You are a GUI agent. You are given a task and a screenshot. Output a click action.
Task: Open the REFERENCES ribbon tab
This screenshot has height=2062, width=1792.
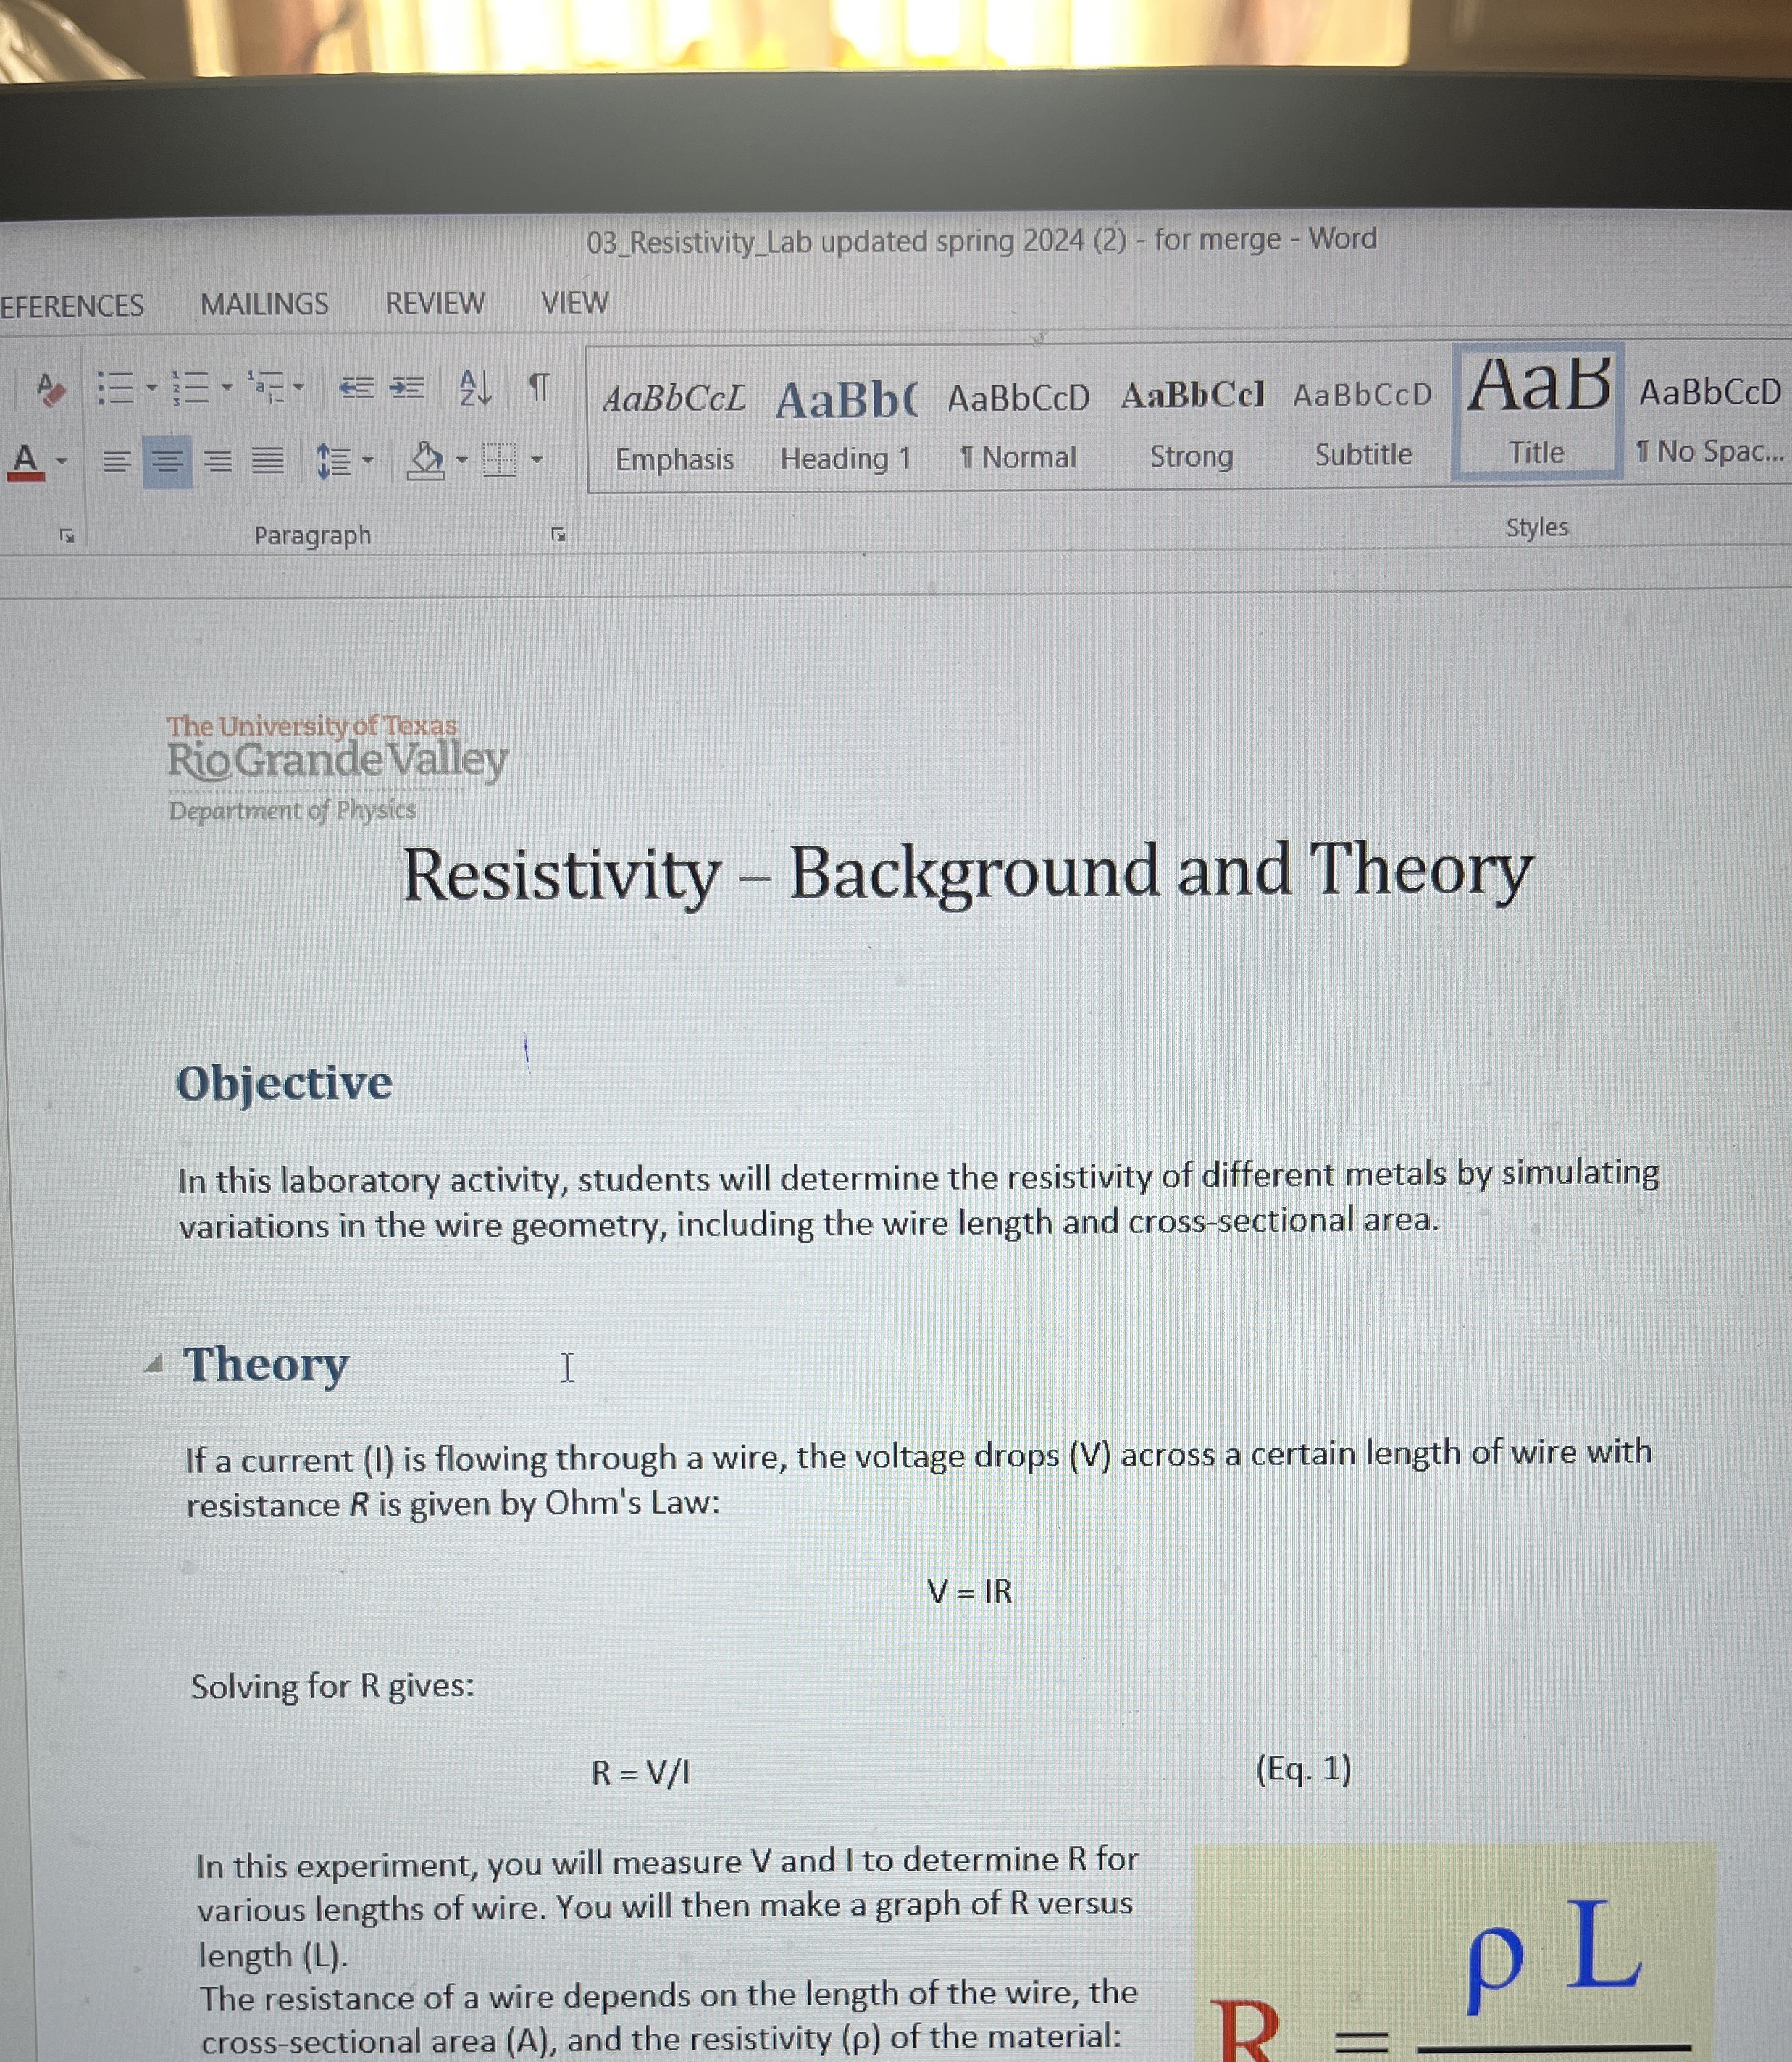(71, 306)
